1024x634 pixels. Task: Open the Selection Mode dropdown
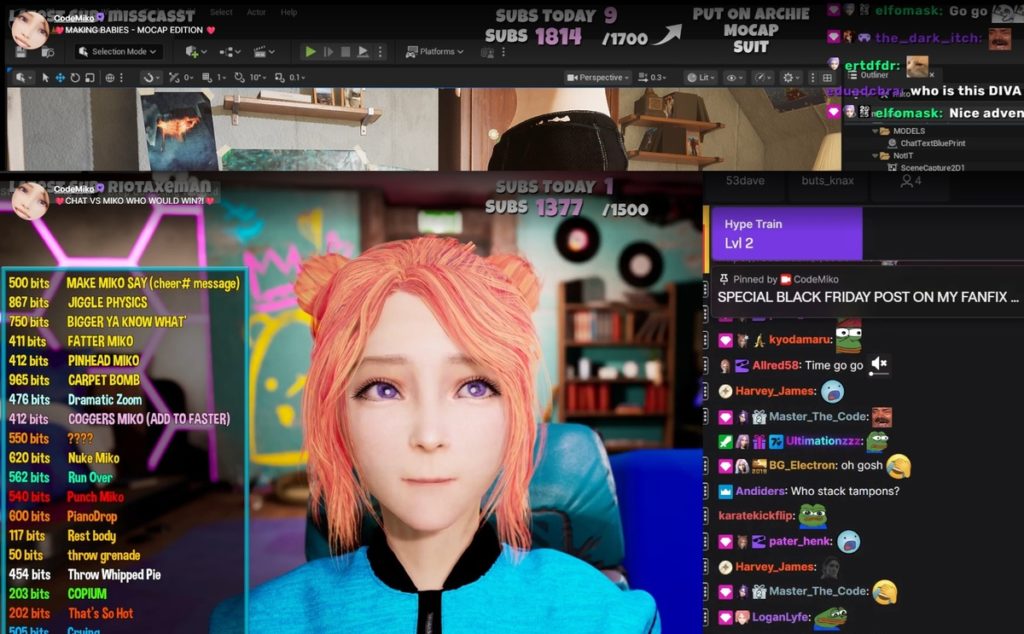(117, 52)
